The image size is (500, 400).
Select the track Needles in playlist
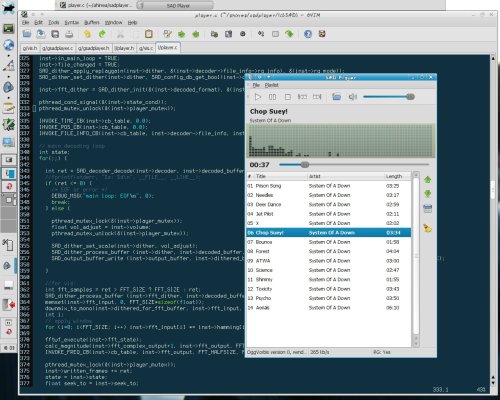(329, 195)
